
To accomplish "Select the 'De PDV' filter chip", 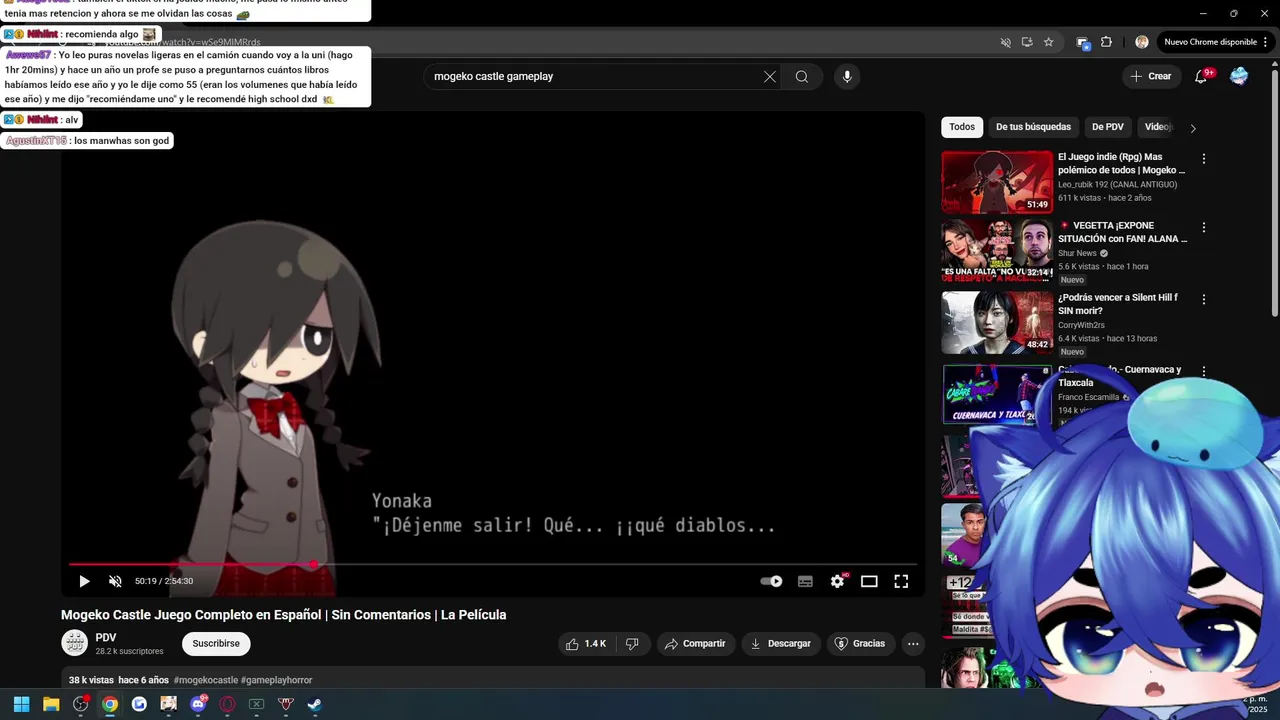I will click(1108, 127).
